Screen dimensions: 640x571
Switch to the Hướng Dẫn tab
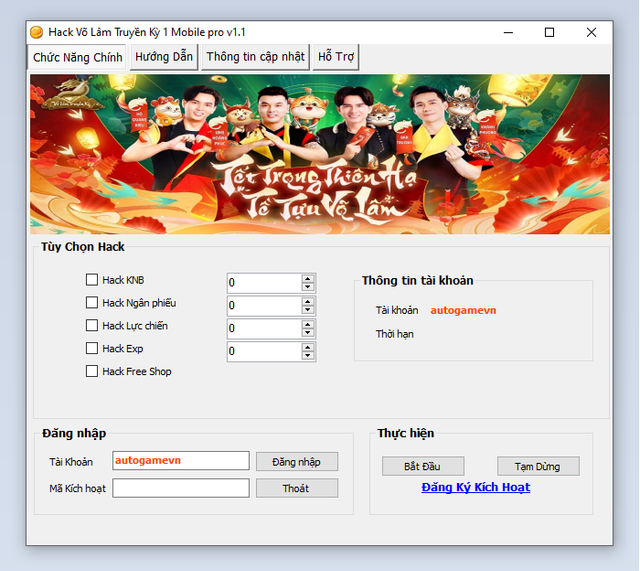[164, 57]
